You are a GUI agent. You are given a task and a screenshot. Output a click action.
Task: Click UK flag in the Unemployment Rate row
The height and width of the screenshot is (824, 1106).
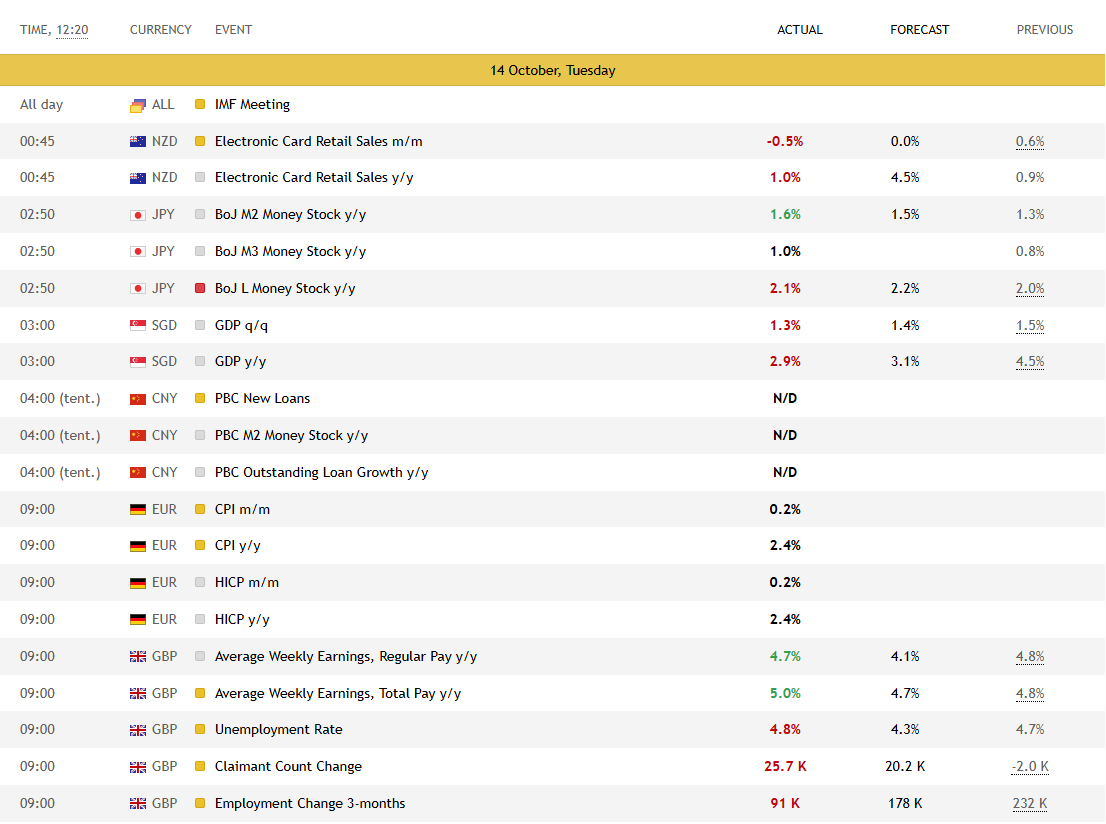click(x=138, y=730)
